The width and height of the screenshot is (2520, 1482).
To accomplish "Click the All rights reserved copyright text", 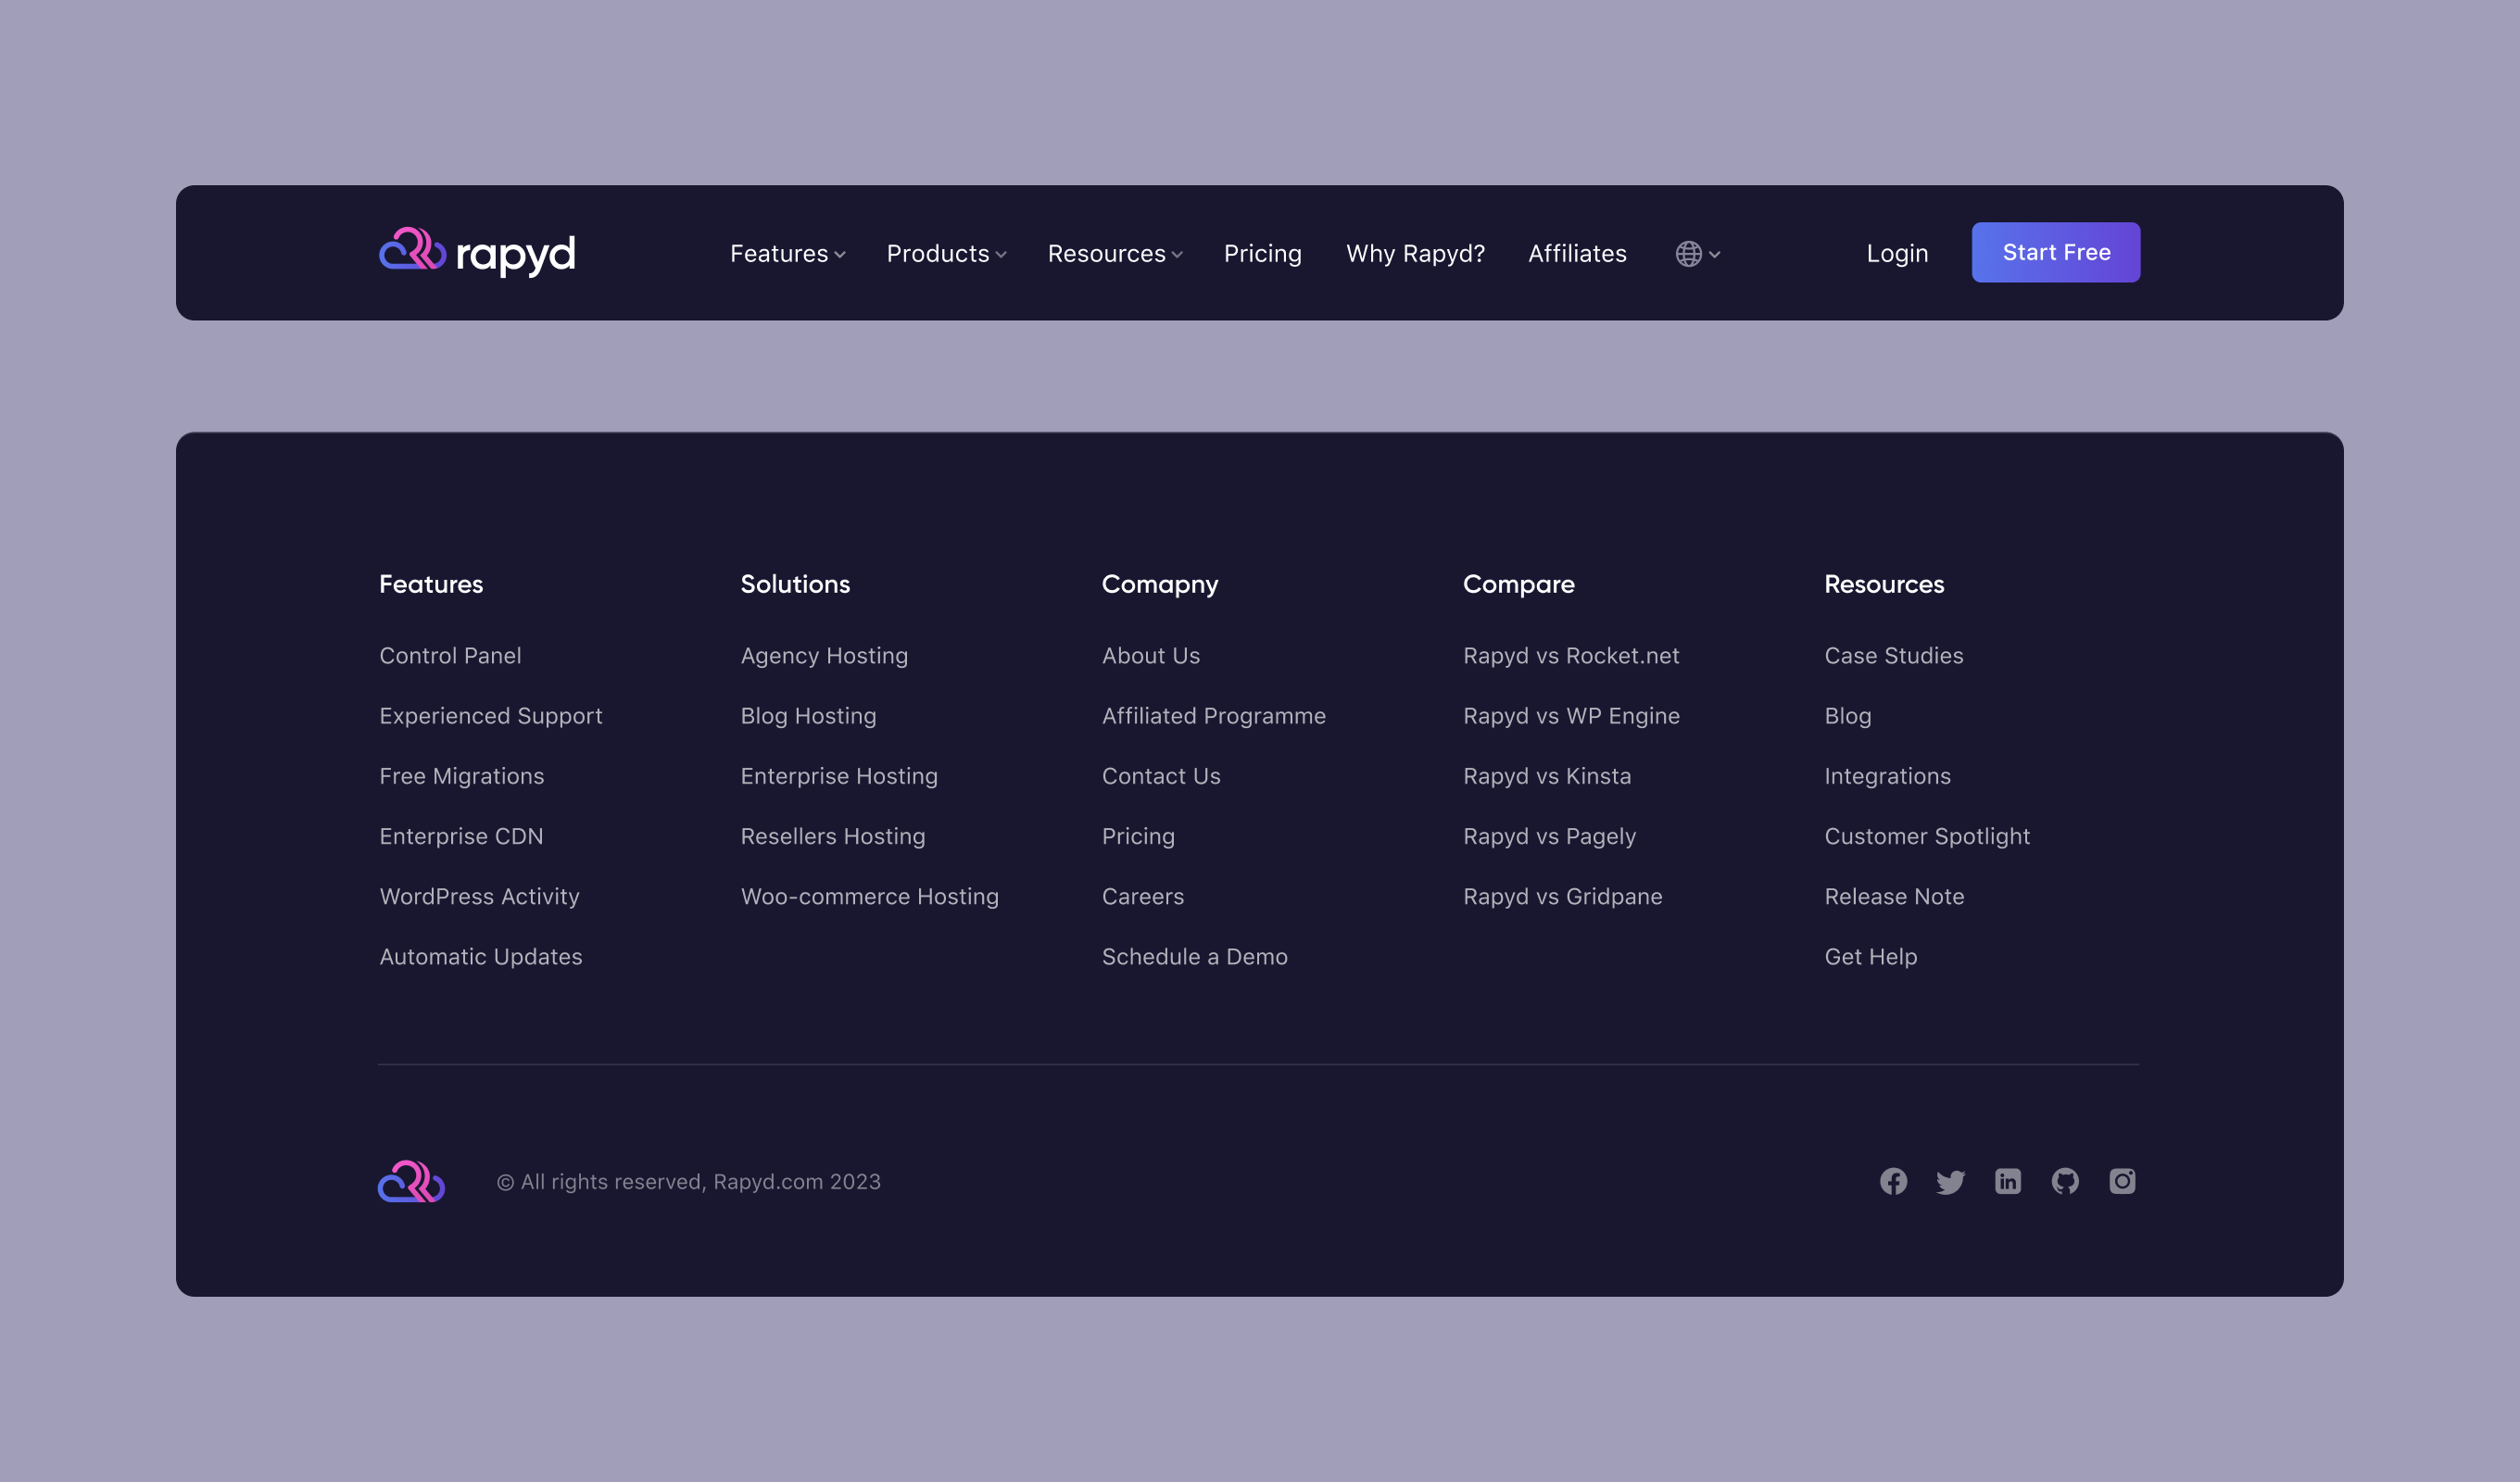I will 689,1182.
